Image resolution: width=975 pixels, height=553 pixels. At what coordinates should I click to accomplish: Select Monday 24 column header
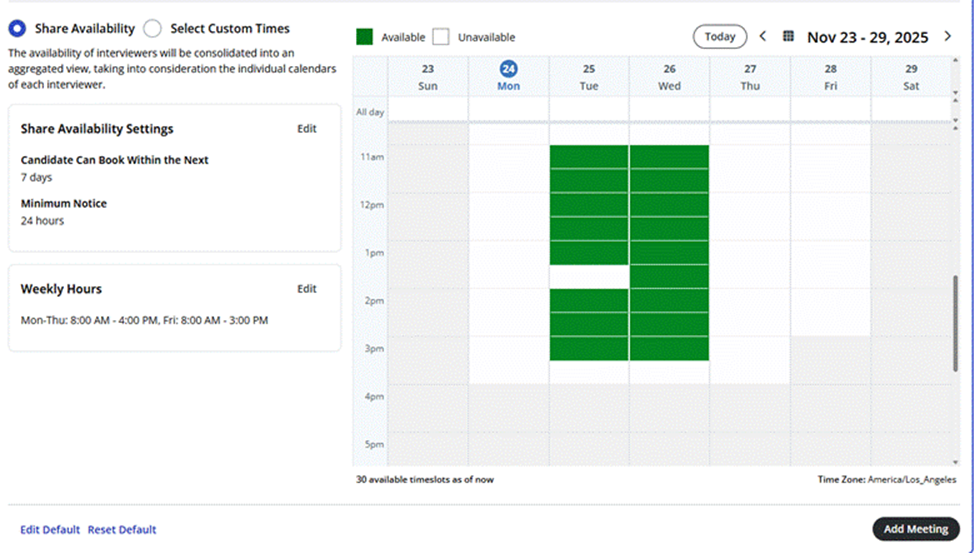pos(509,76)
